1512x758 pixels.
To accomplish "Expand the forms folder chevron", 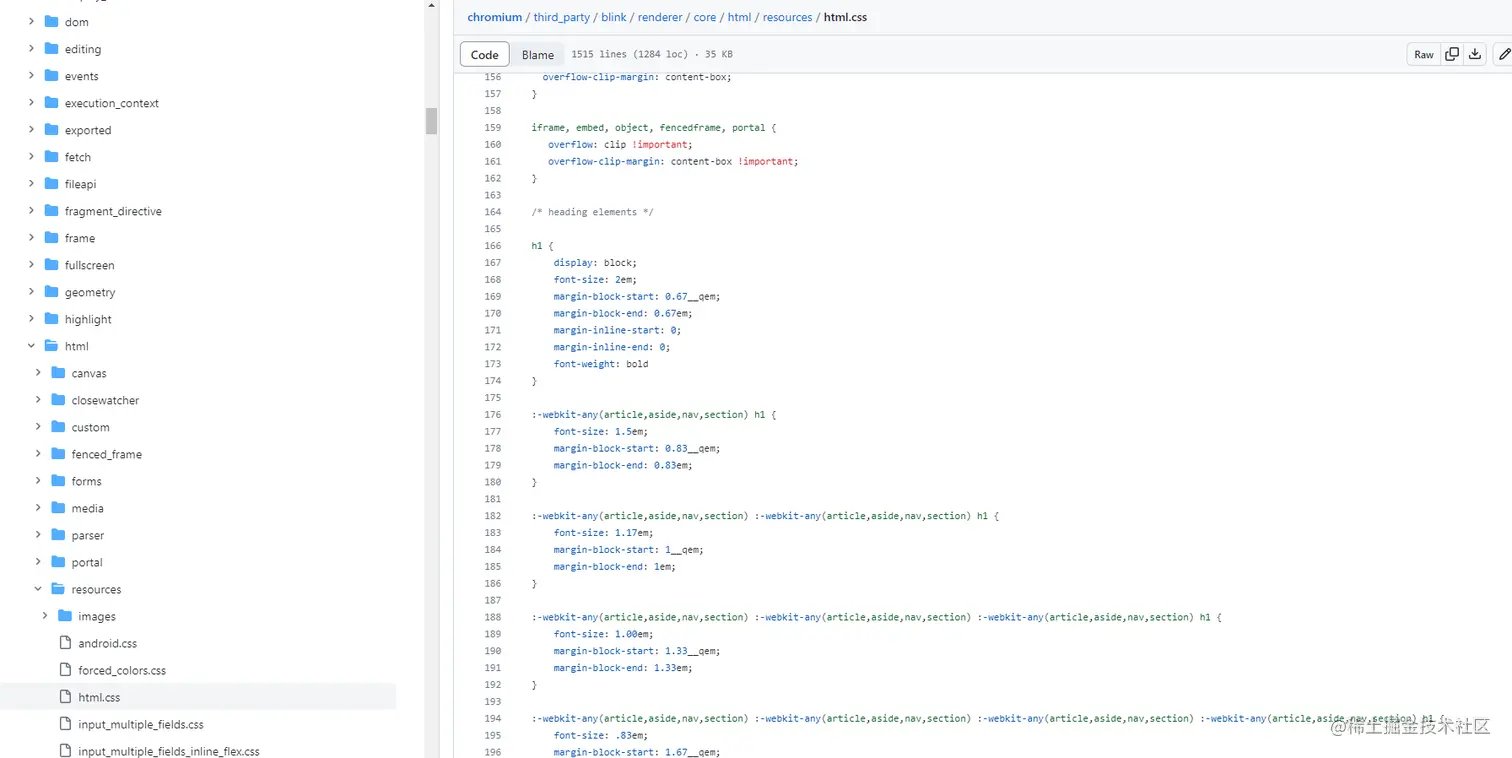I will click(38, 481).
